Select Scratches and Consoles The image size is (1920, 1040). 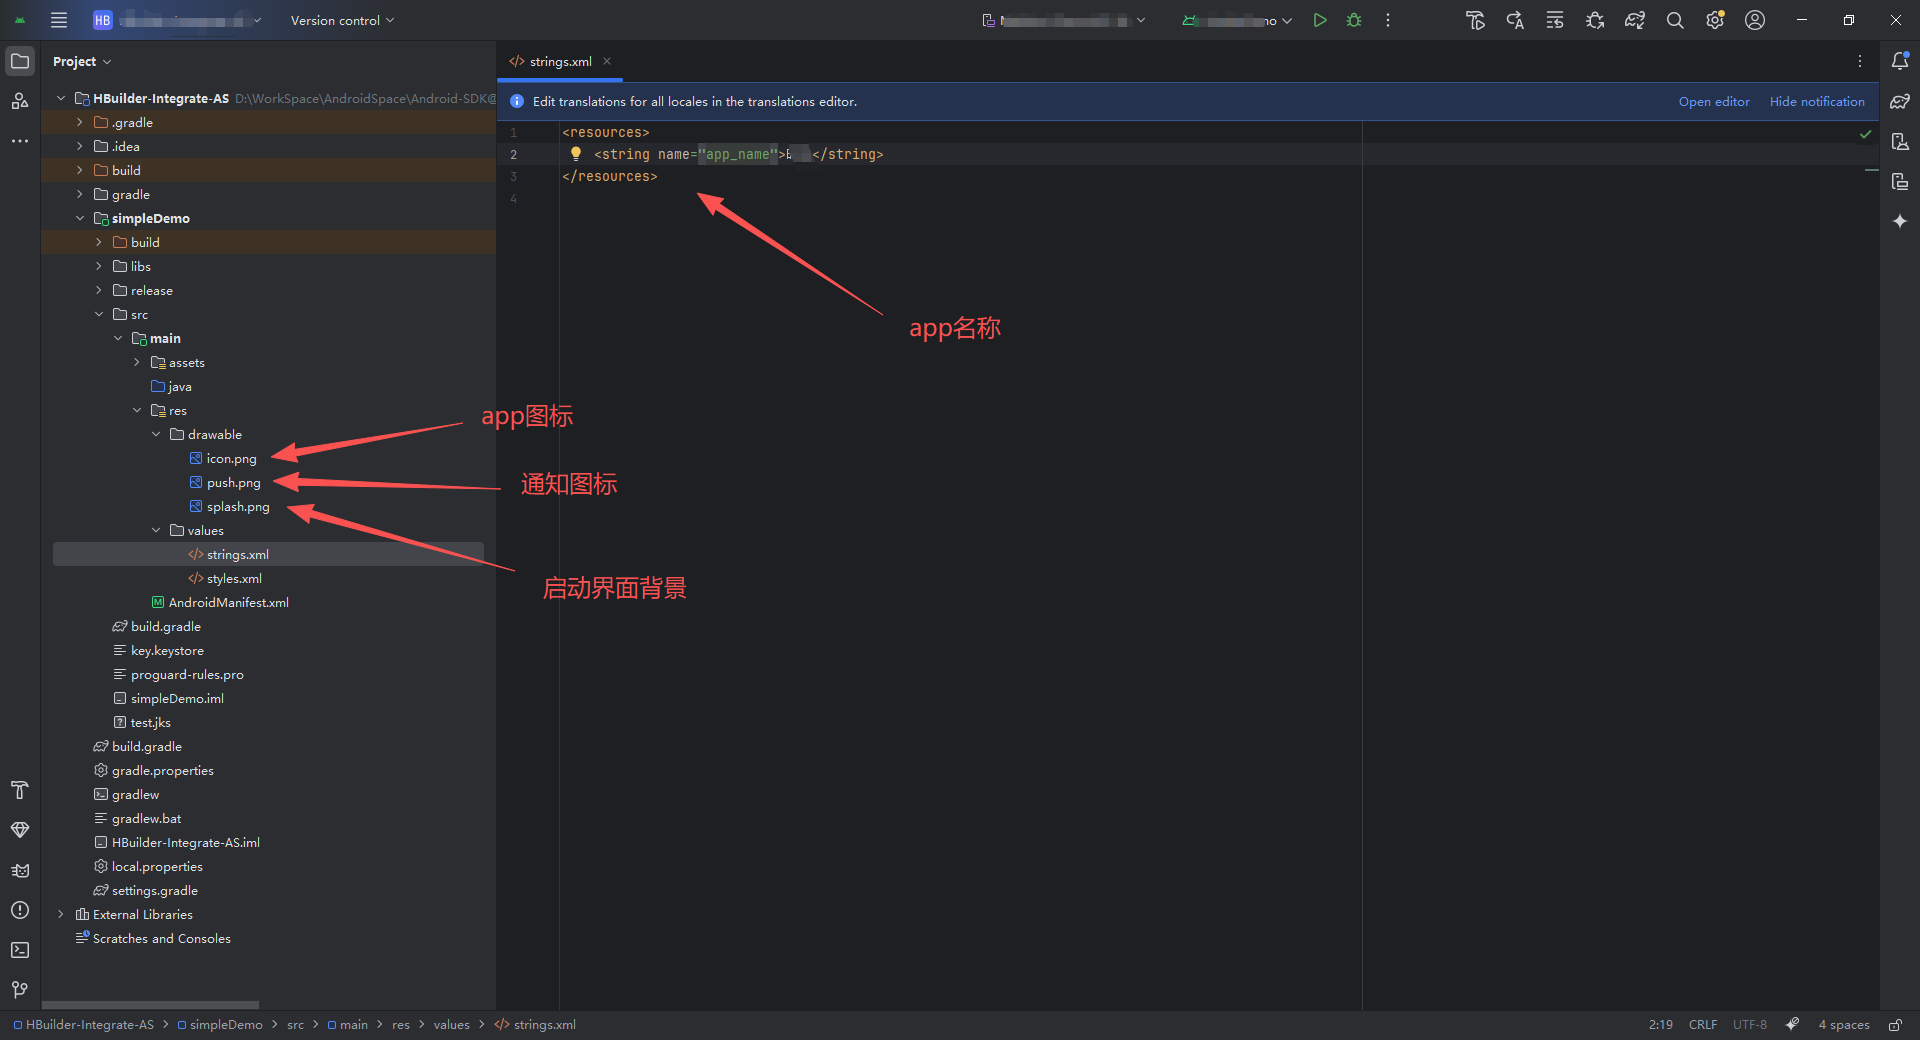point(161,938)
